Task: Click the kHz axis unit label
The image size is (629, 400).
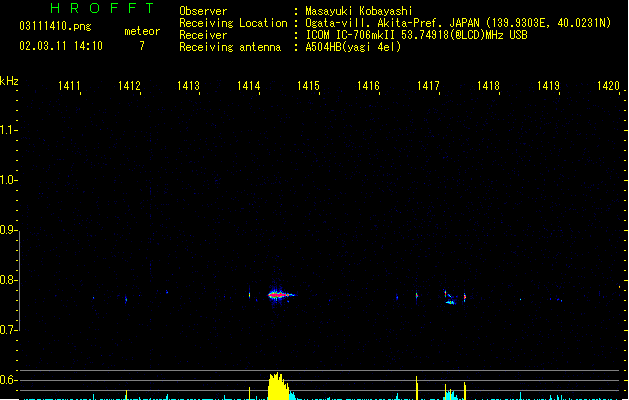Action: pos(9,81)
